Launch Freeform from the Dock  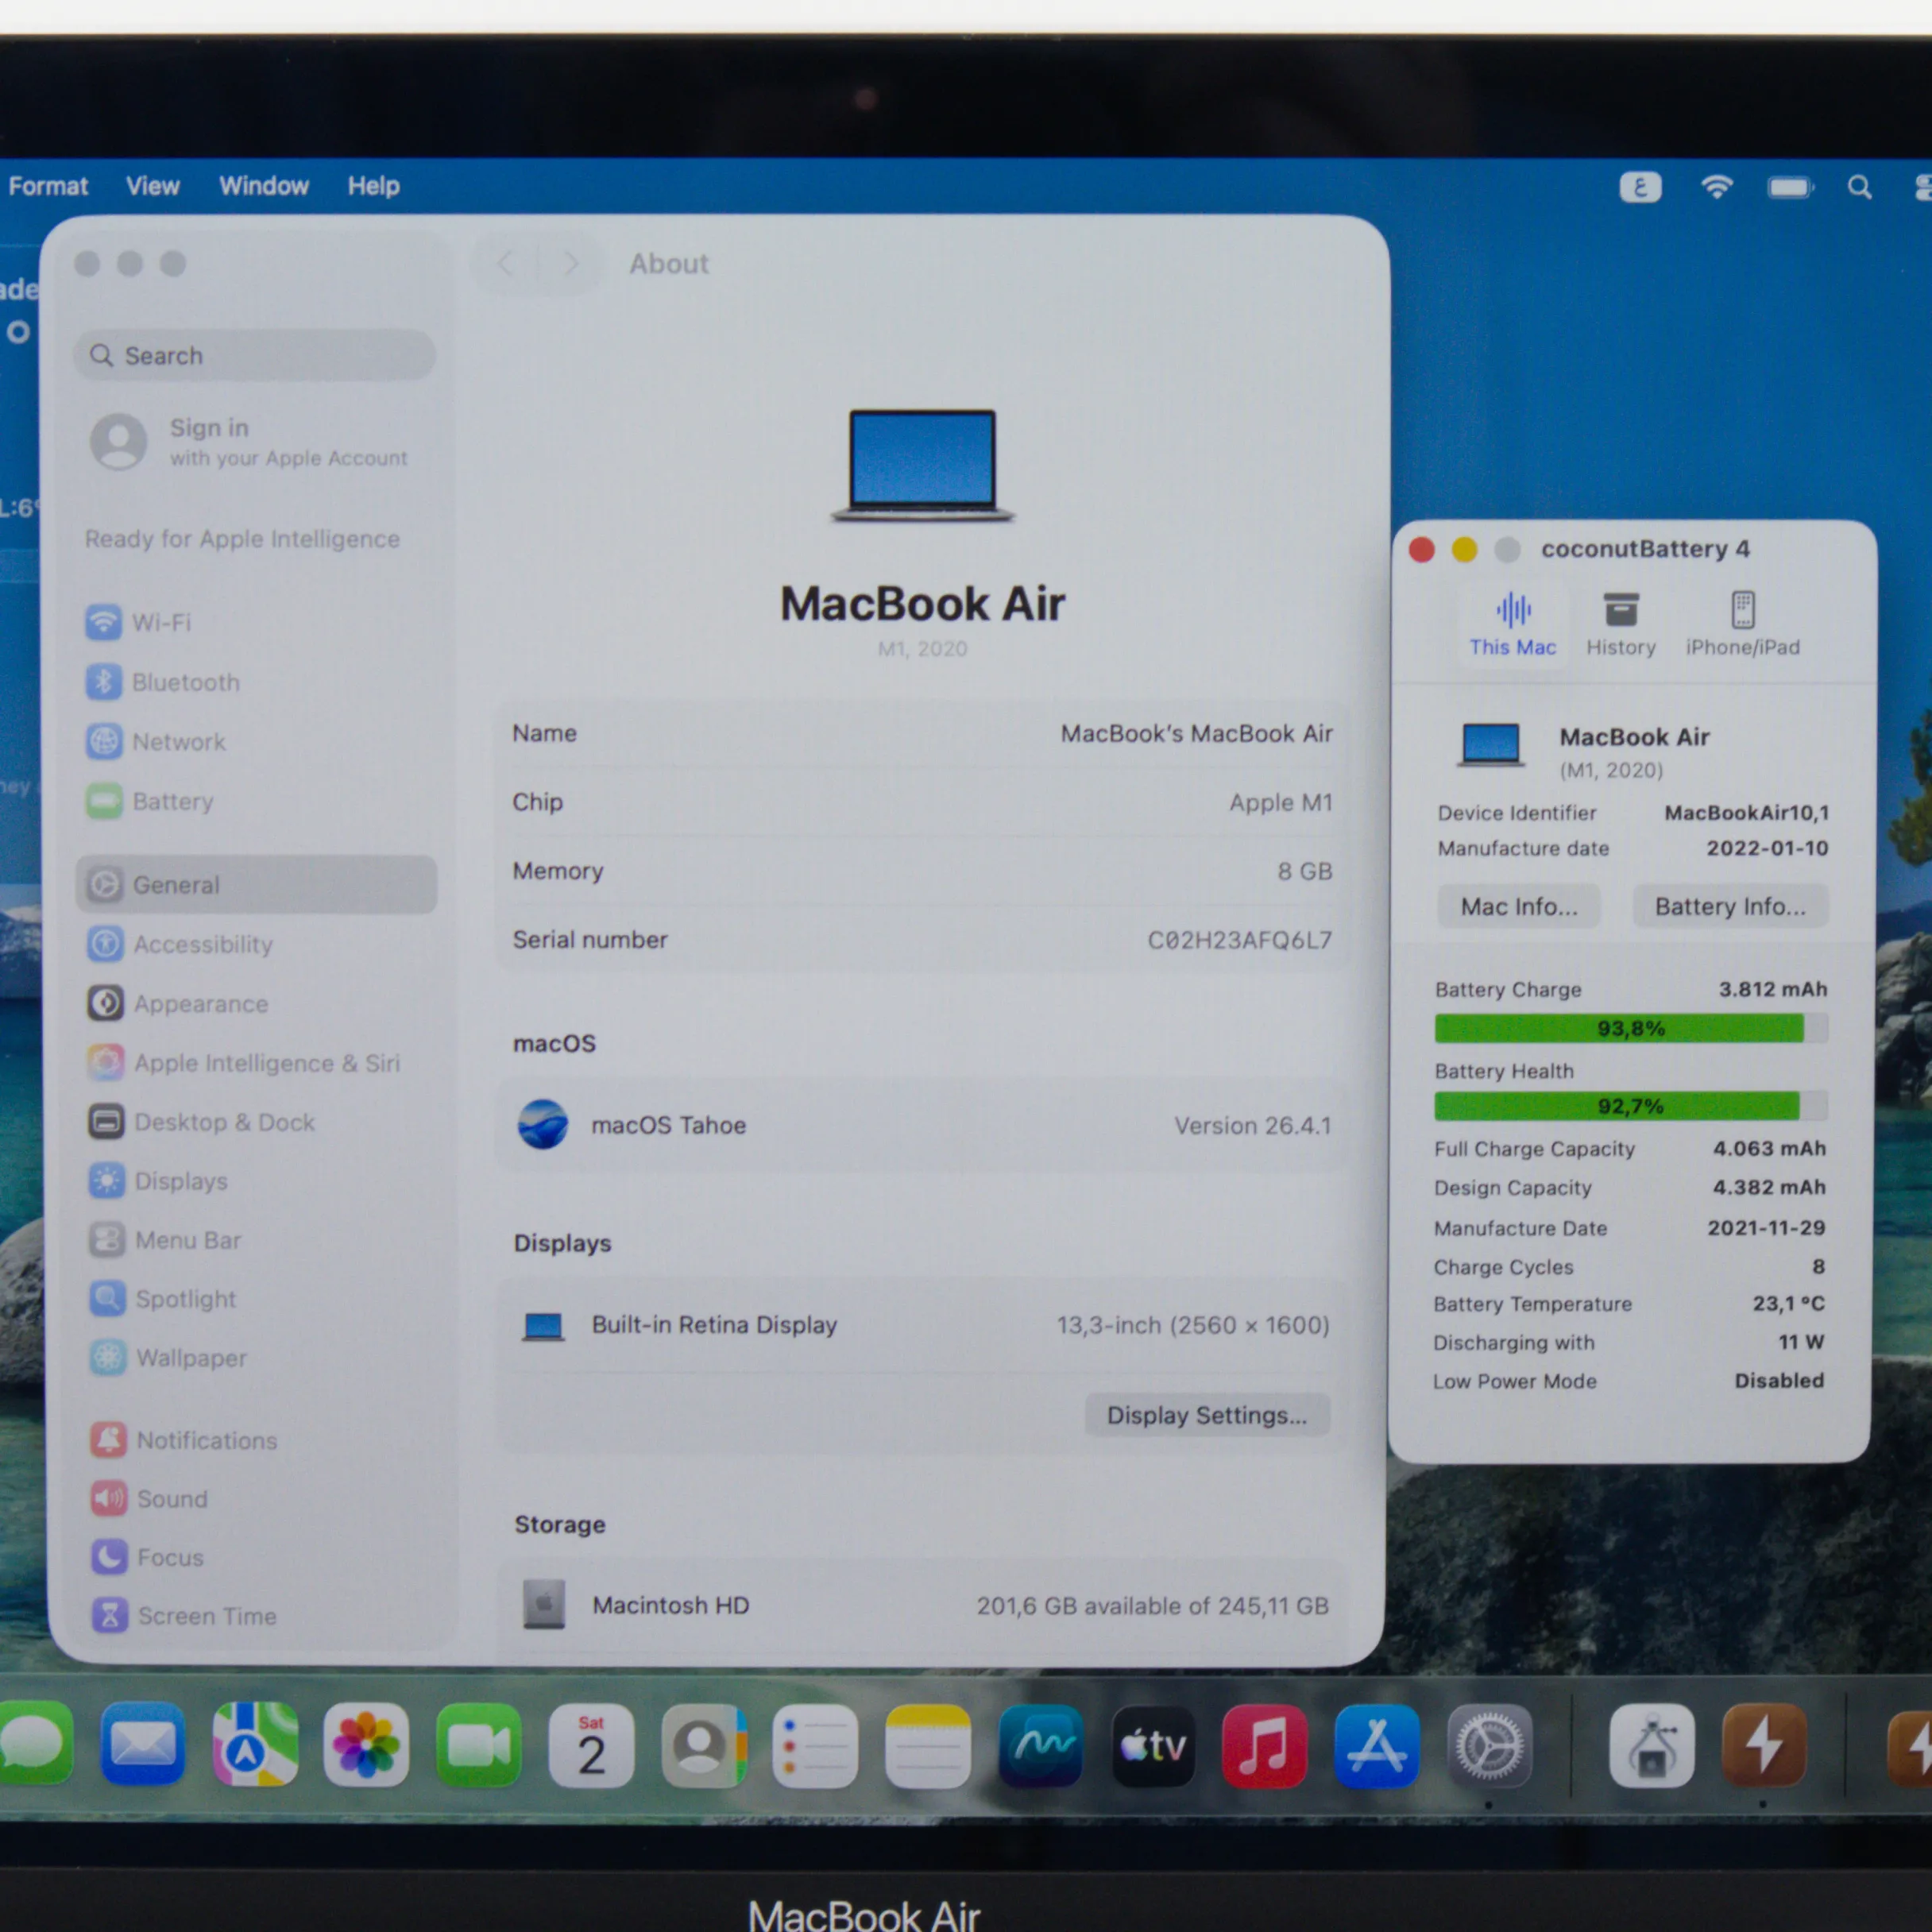1041,1748
